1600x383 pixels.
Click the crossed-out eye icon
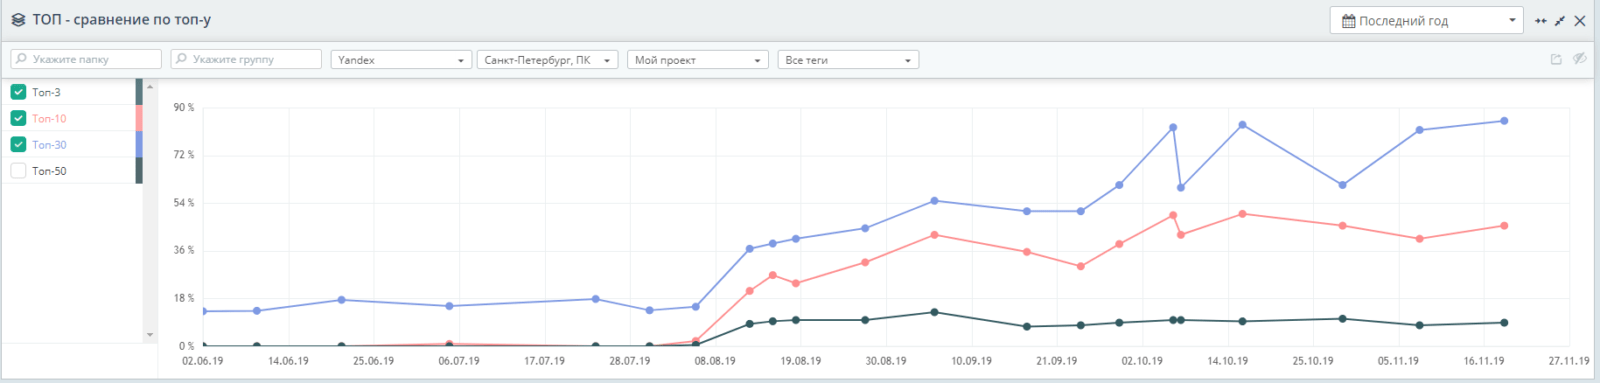coord(1579,59)
